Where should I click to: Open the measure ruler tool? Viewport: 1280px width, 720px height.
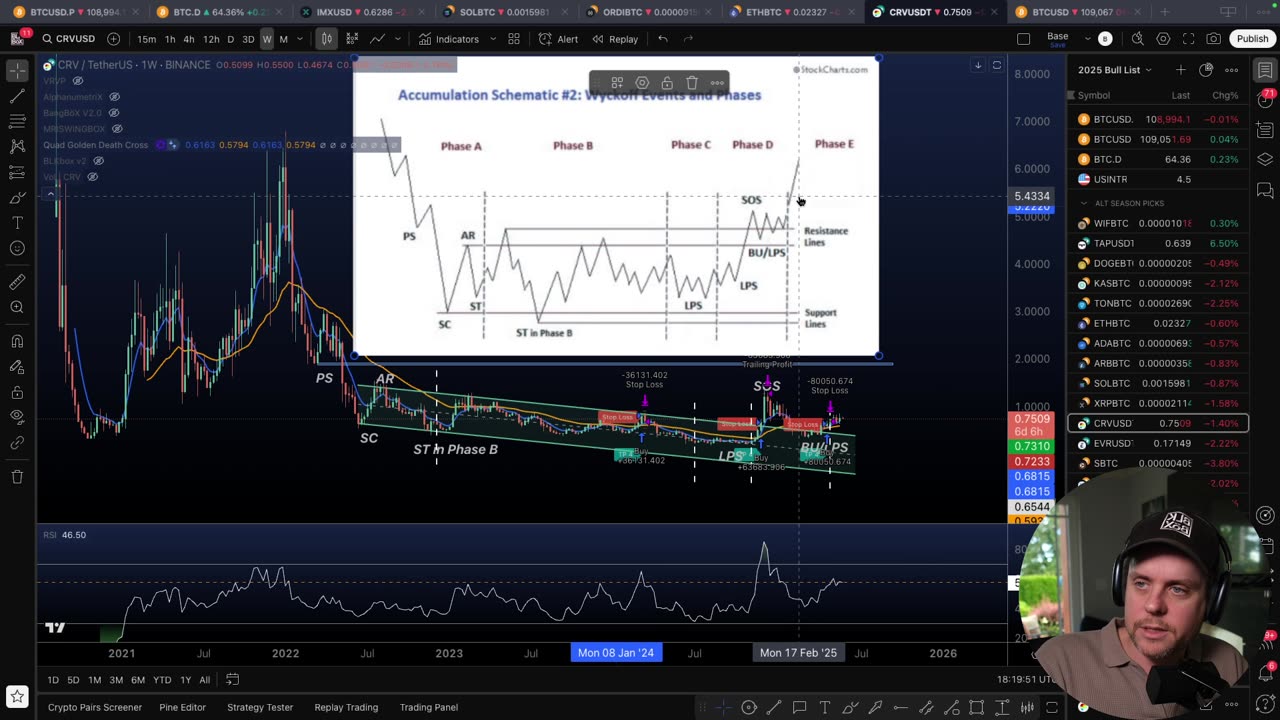(x=17, y=283)
